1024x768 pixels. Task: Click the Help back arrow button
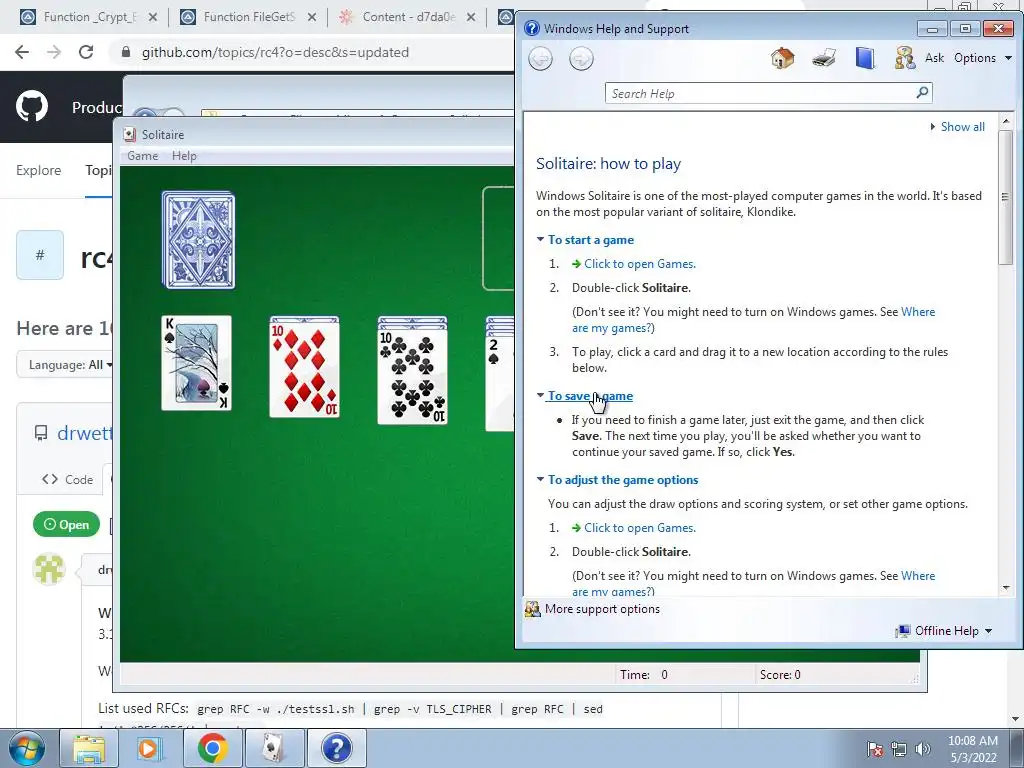point(540,59)
